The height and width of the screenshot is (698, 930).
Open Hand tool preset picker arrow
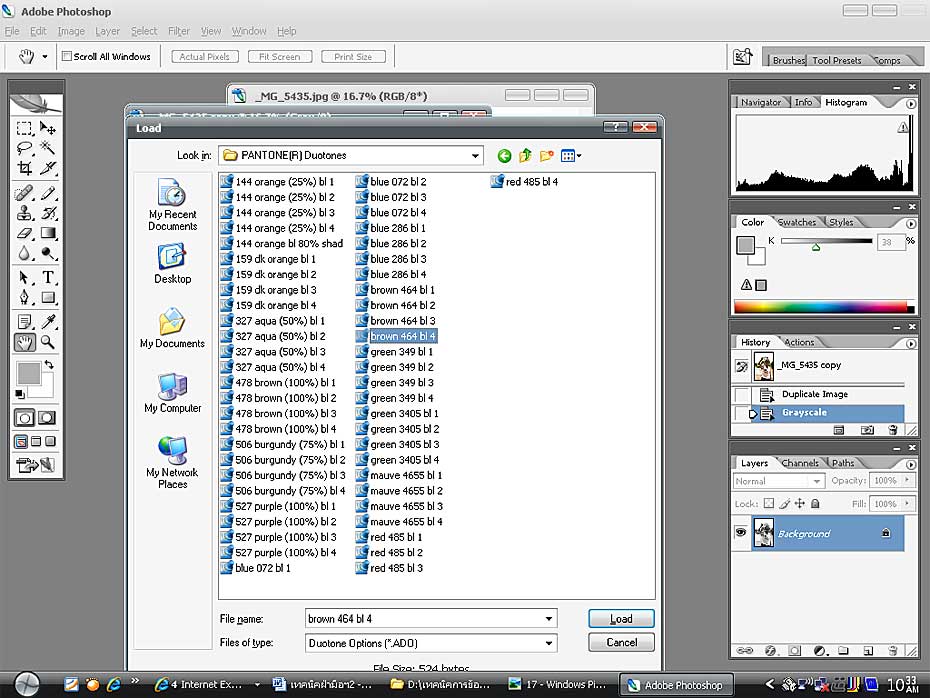44,57
